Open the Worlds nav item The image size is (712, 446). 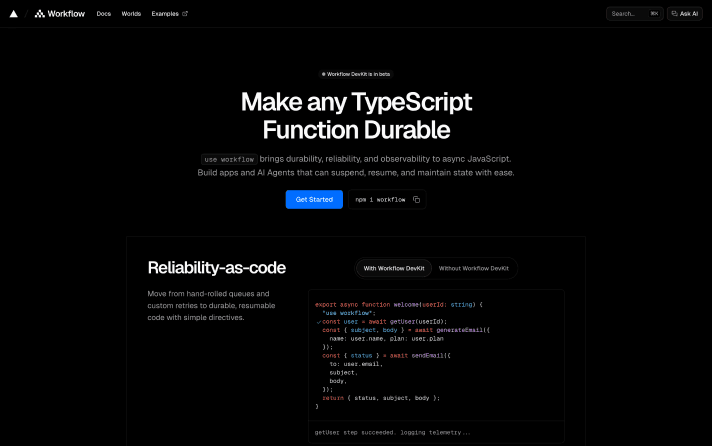[x=131, y=14]
